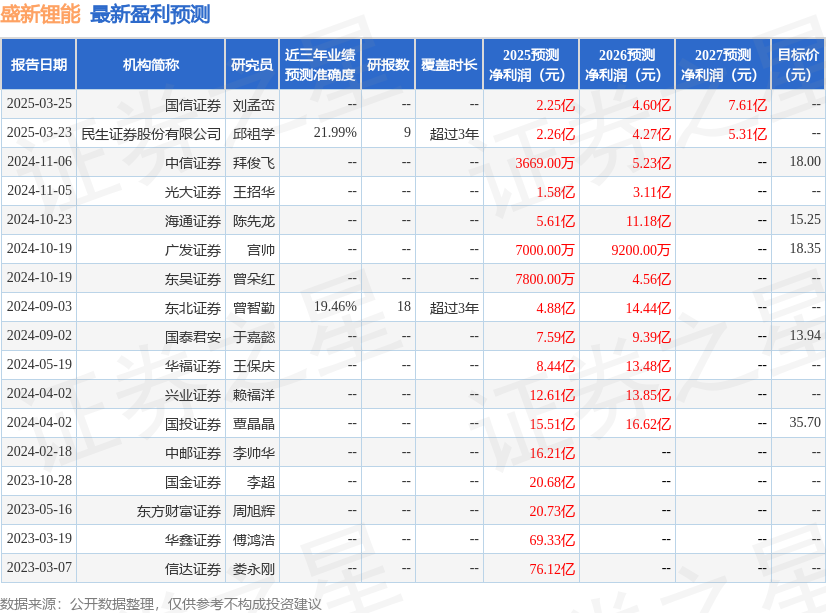Click the 数据来源 disclaimer footer text
This screenshot has width=826, height=613.
tap(161, 604)
